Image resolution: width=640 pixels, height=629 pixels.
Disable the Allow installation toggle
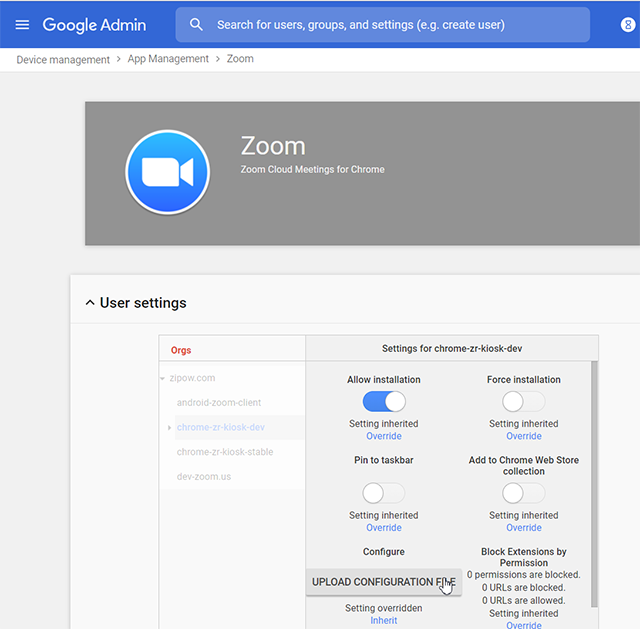pos(384,402)
